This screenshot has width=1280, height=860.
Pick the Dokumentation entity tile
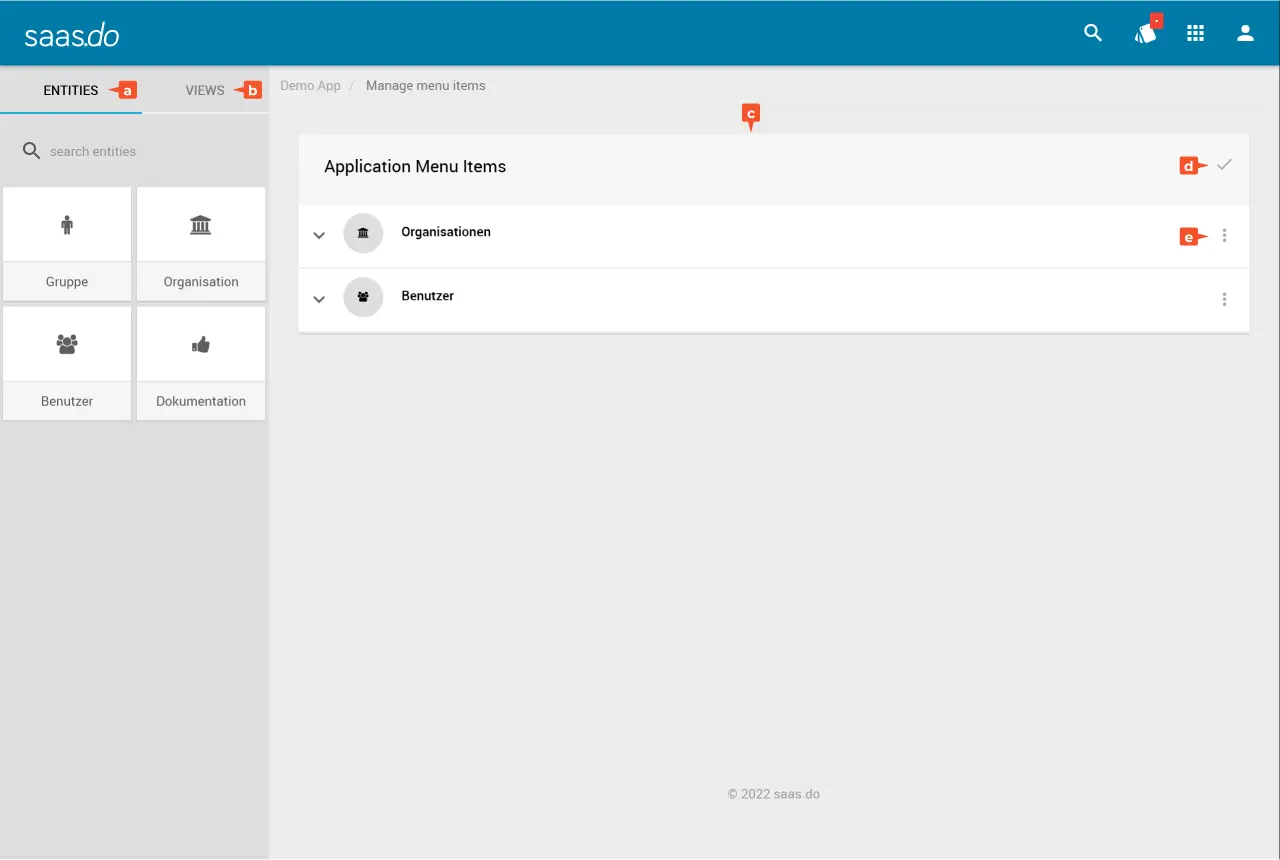pos(201,363)
